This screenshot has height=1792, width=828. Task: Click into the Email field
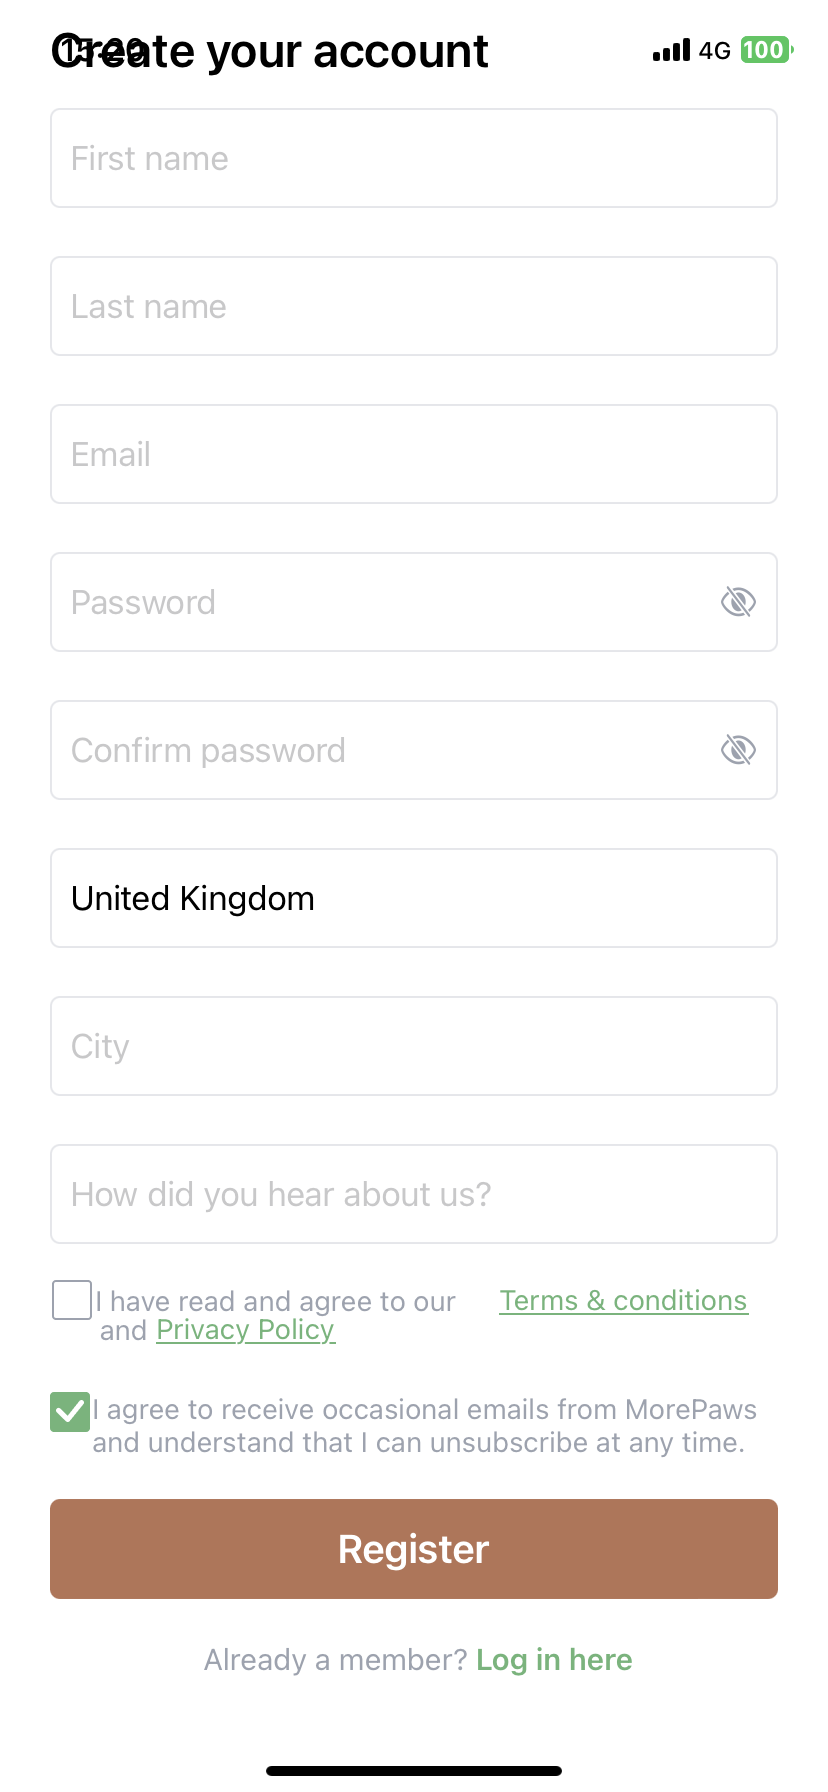click(x=414, y=454)
